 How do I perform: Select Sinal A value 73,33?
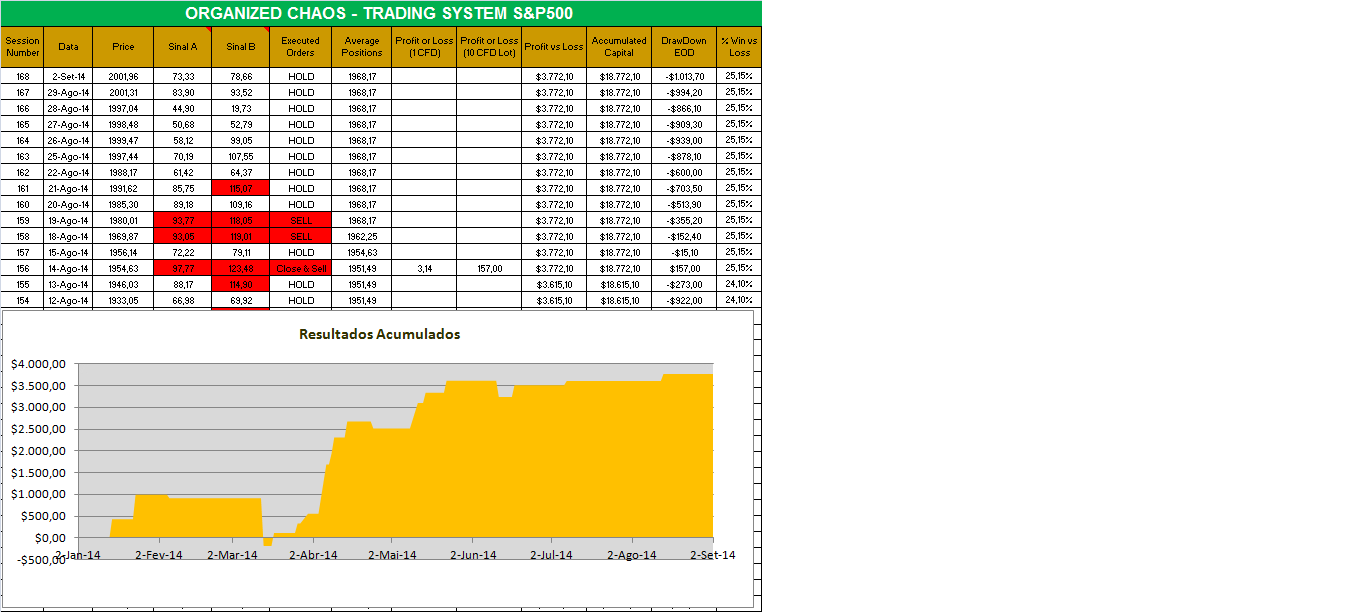point(183,76)
